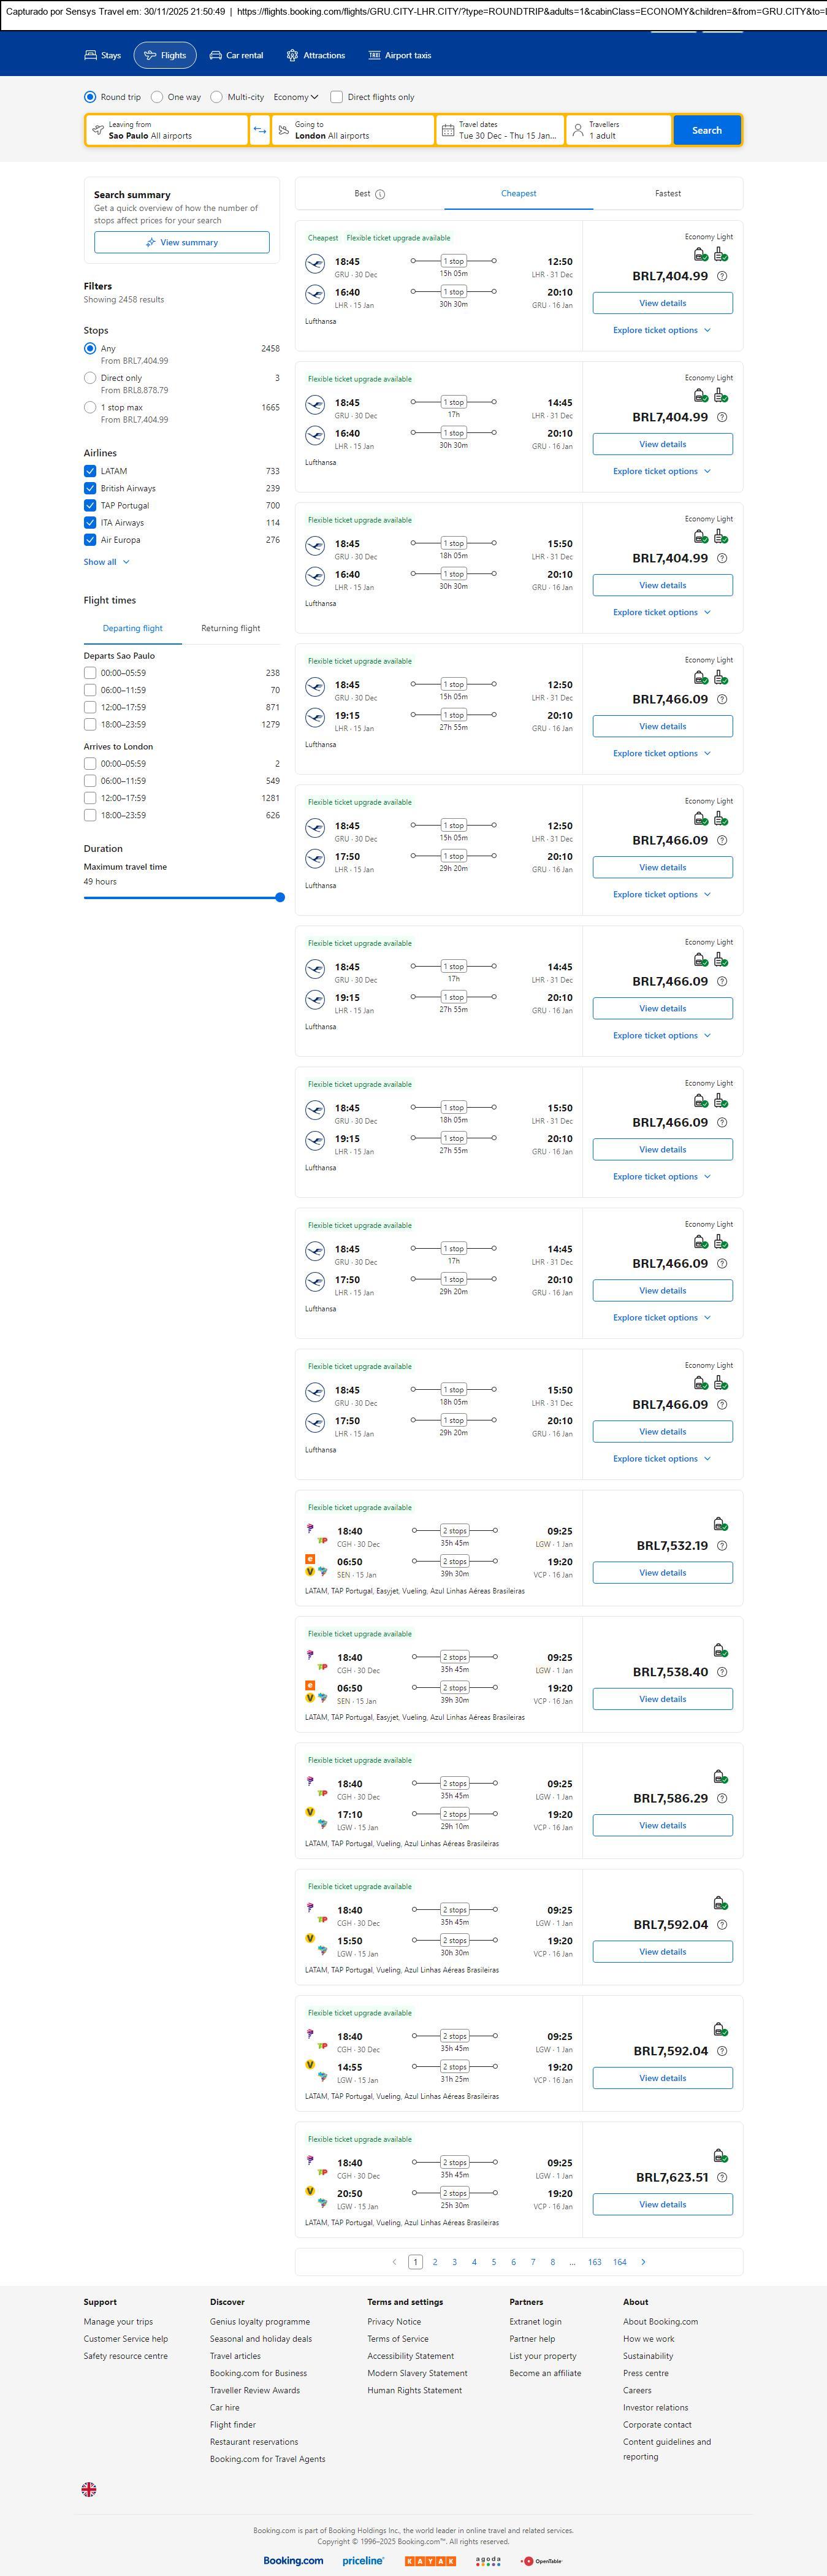The width and height of the screenshot is (827, 2576).
Task: Open the Car rental section
Action: click(x=236, y=55)
